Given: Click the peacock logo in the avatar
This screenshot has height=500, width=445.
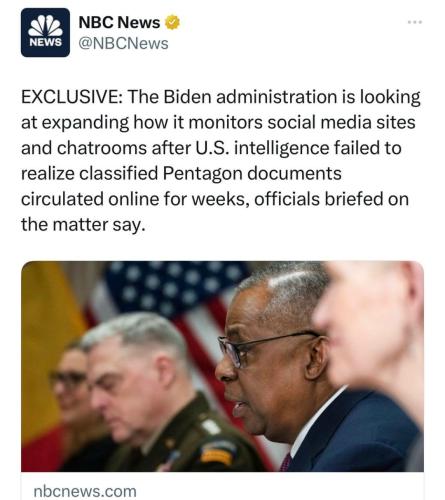Looking at the screenshot, I should [x=45, y=25].
